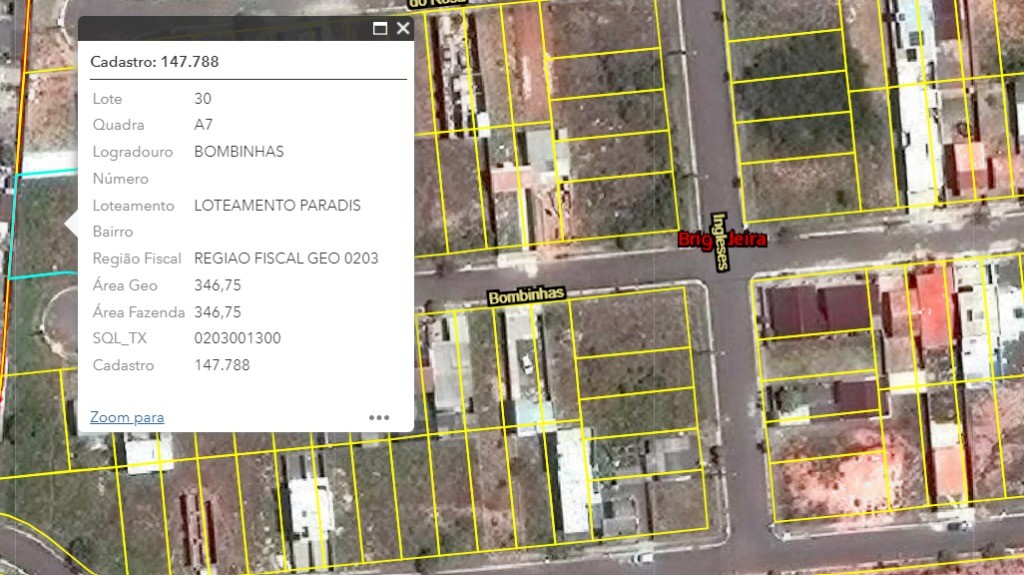Select the value 'REGIAO FISCAL GEO 0203'
The width and height of the screenshot is (1024, 575).
(x=286, y=258)
